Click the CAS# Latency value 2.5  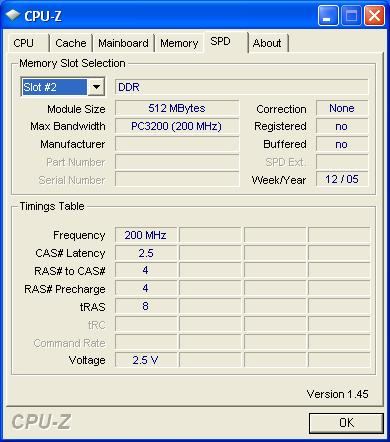pyautogui.click(x=146, y=253)
